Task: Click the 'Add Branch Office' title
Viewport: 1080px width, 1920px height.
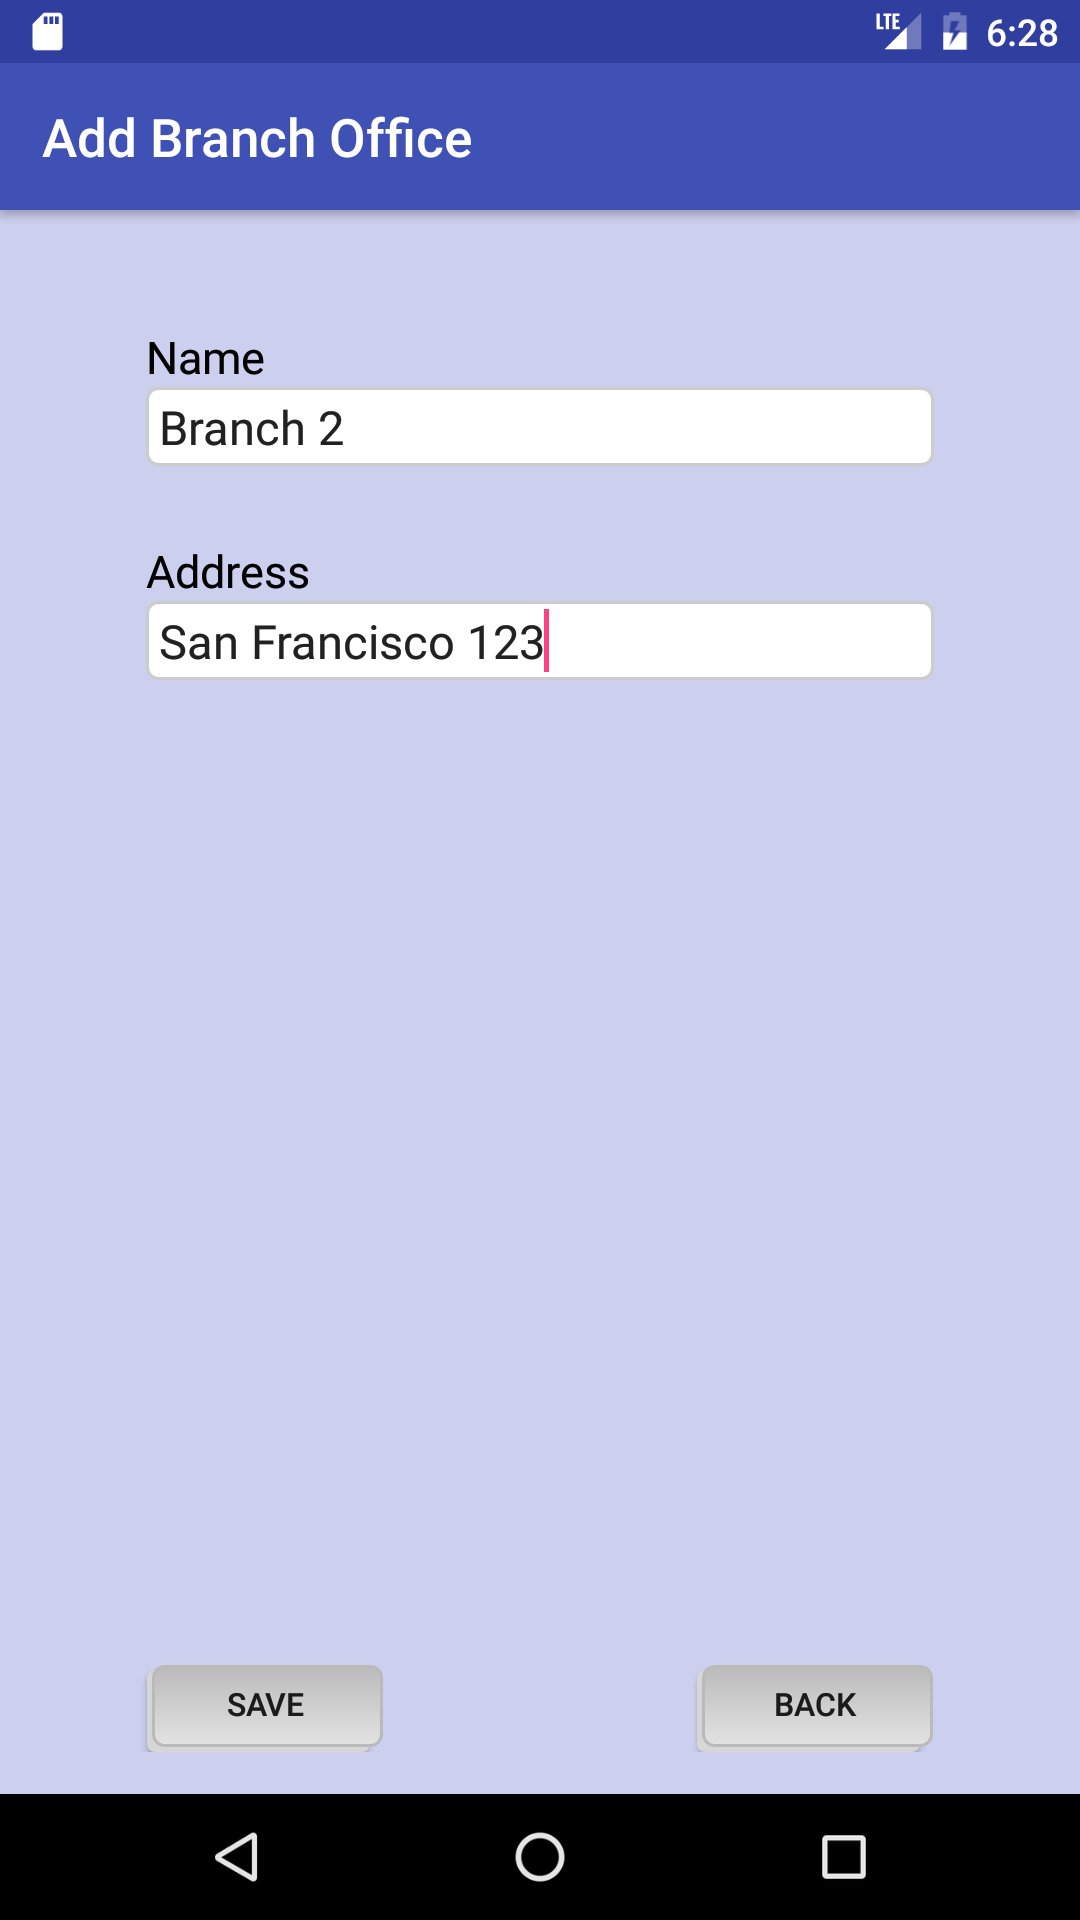Action: tap(257, 138)
